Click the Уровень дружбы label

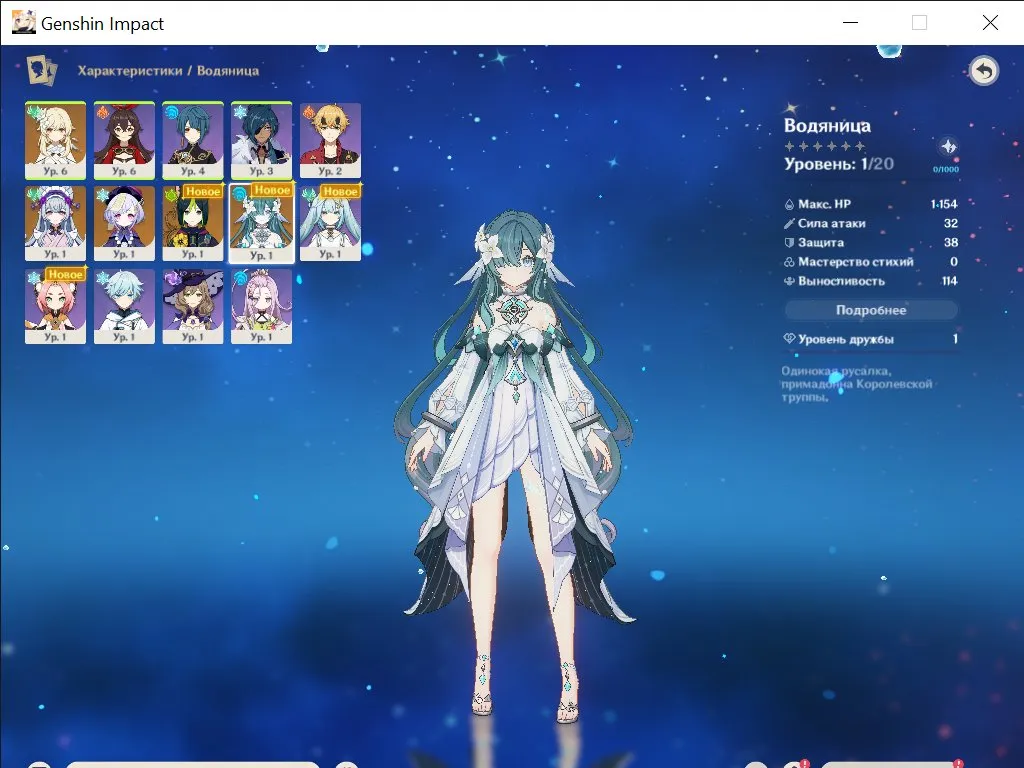(846, 340)
